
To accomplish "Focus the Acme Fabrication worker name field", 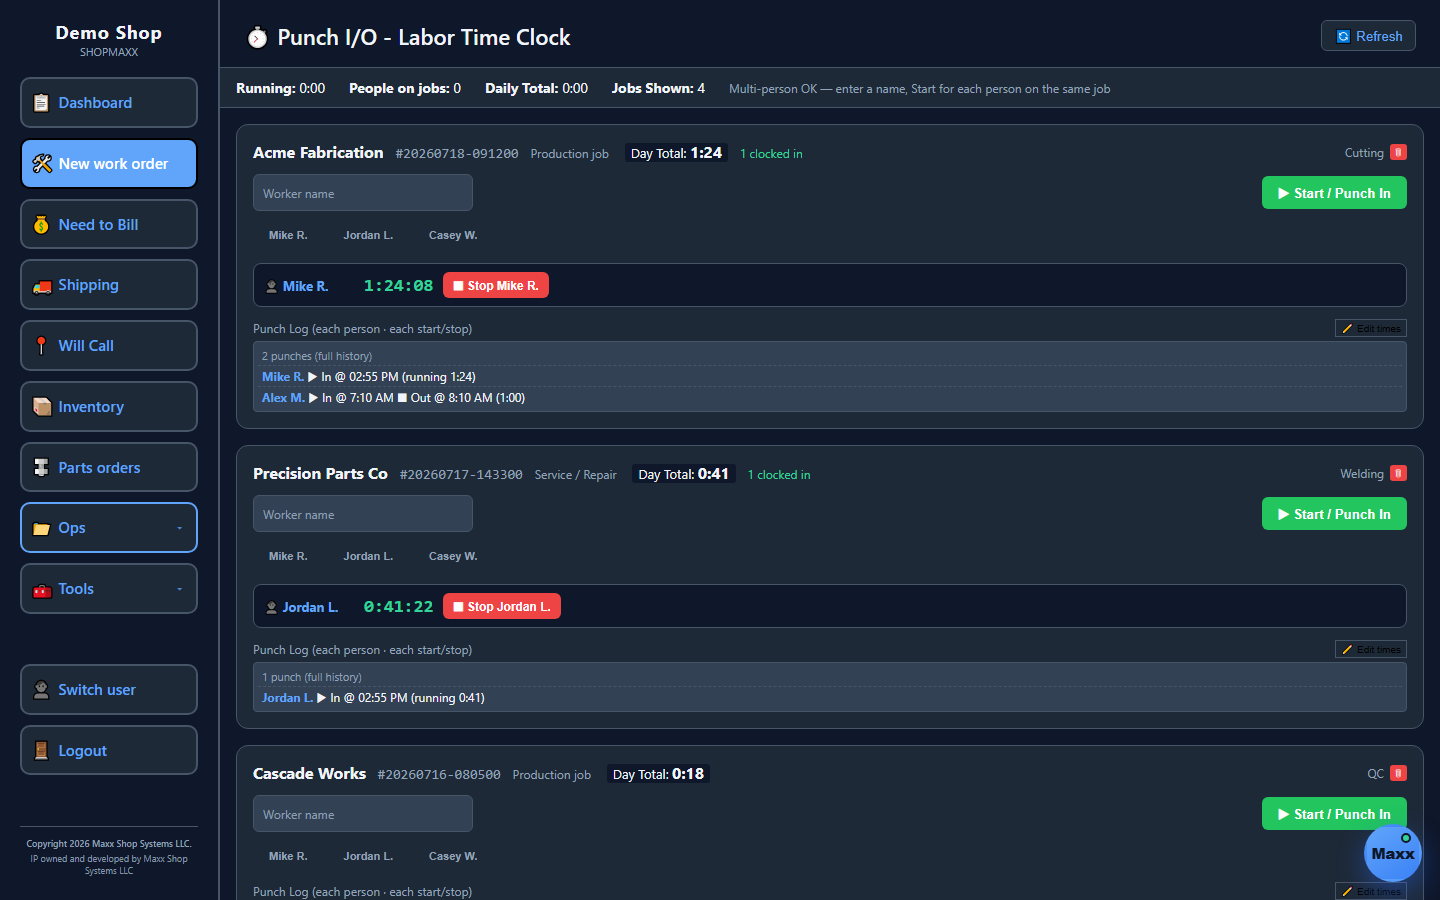I will pyautogui.click(x=363, y=193).
